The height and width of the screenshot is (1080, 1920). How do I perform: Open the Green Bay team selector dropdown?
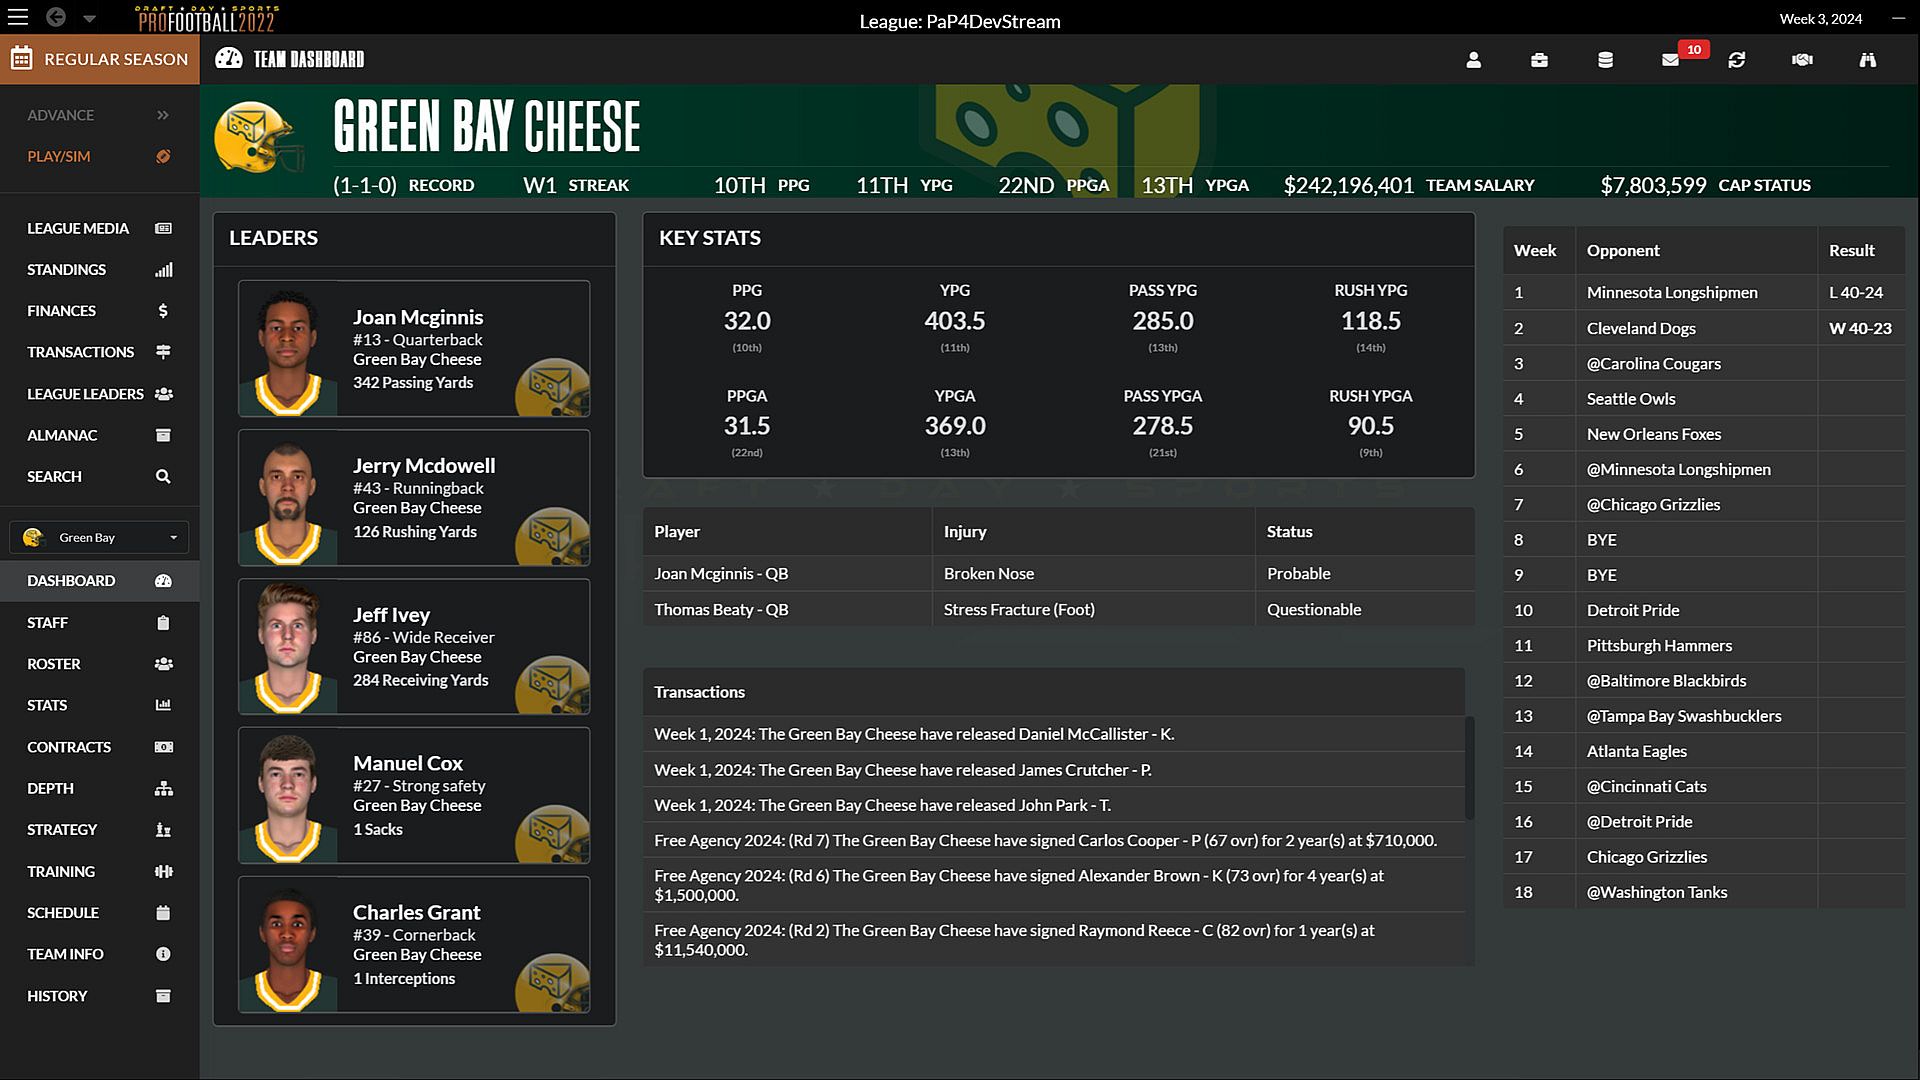pos(99,537)
